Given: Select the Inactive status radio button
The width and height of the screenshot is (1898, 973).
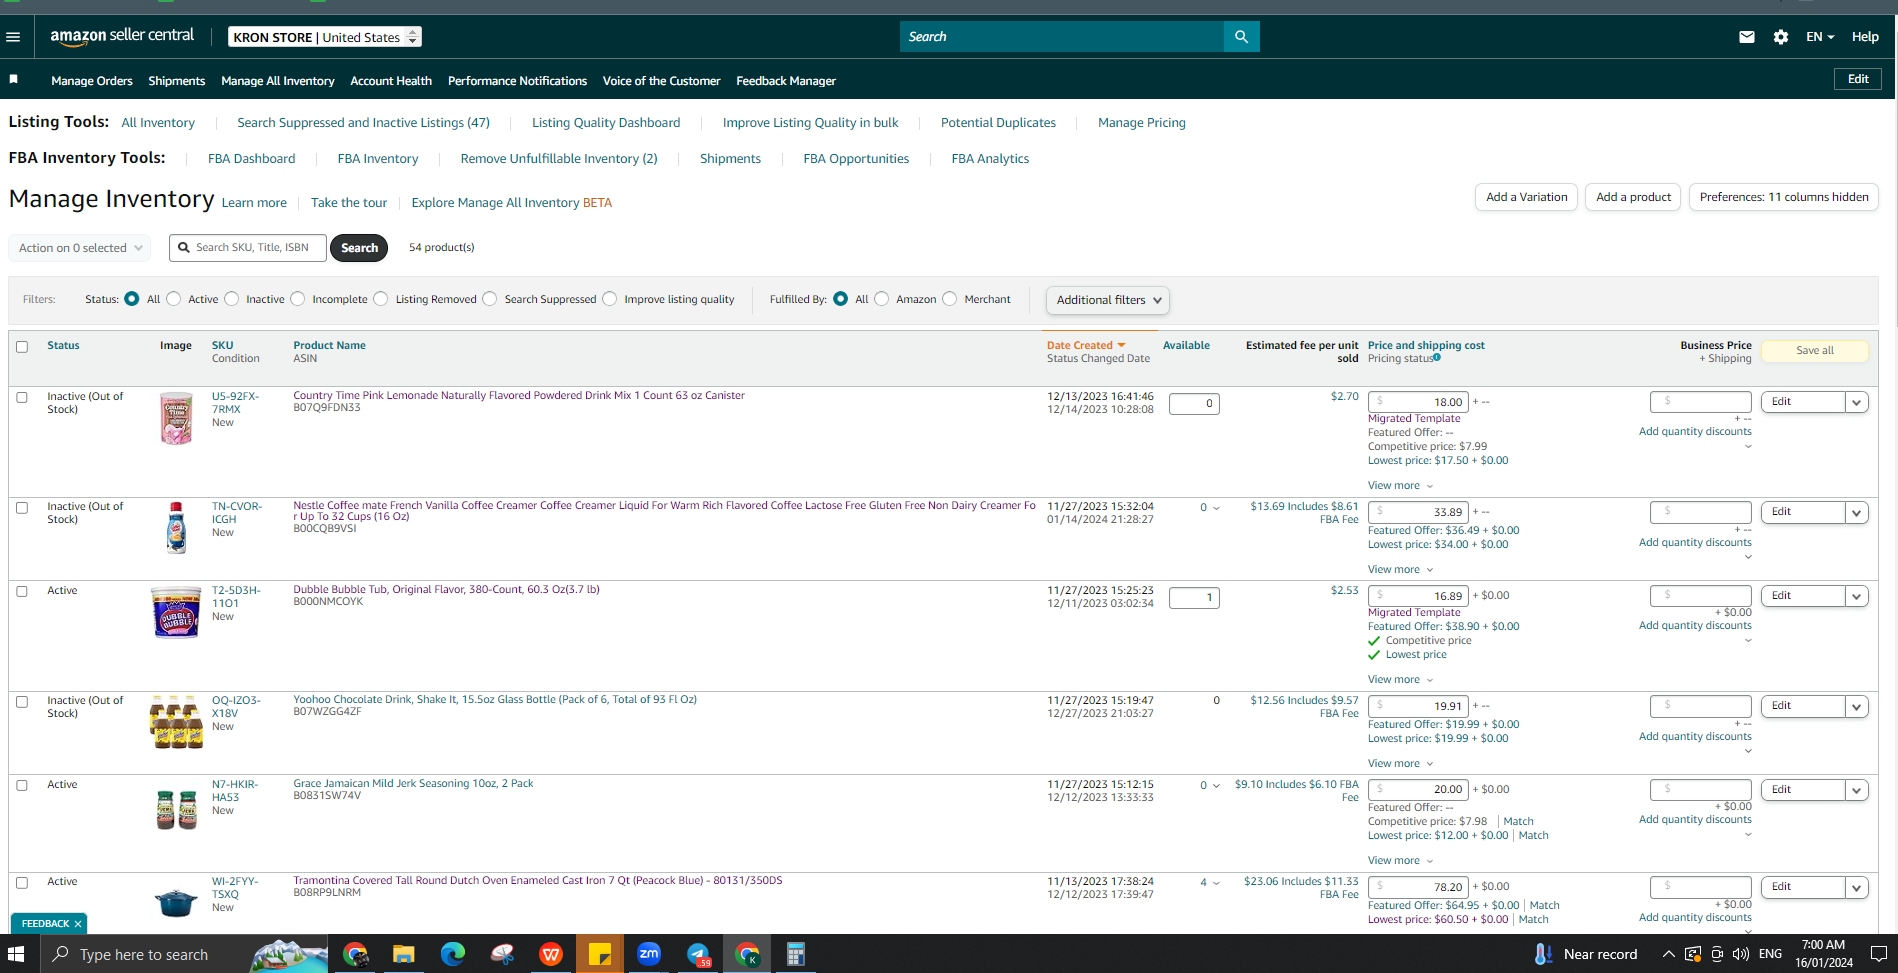Looking at the screenshot, I should pos(232,299).
